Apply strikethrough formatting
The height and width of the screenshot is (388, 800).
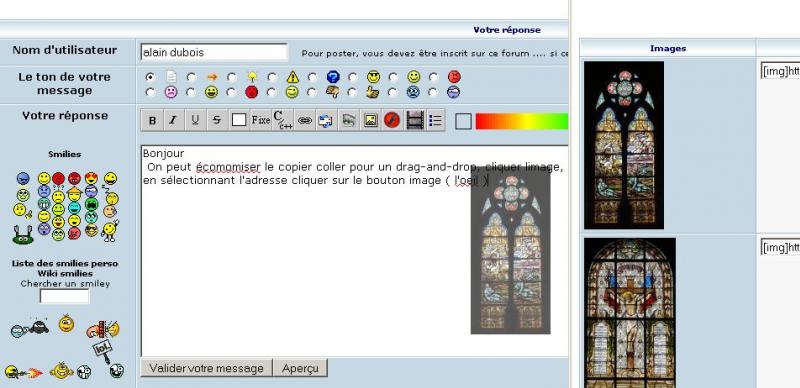point(217,120)
